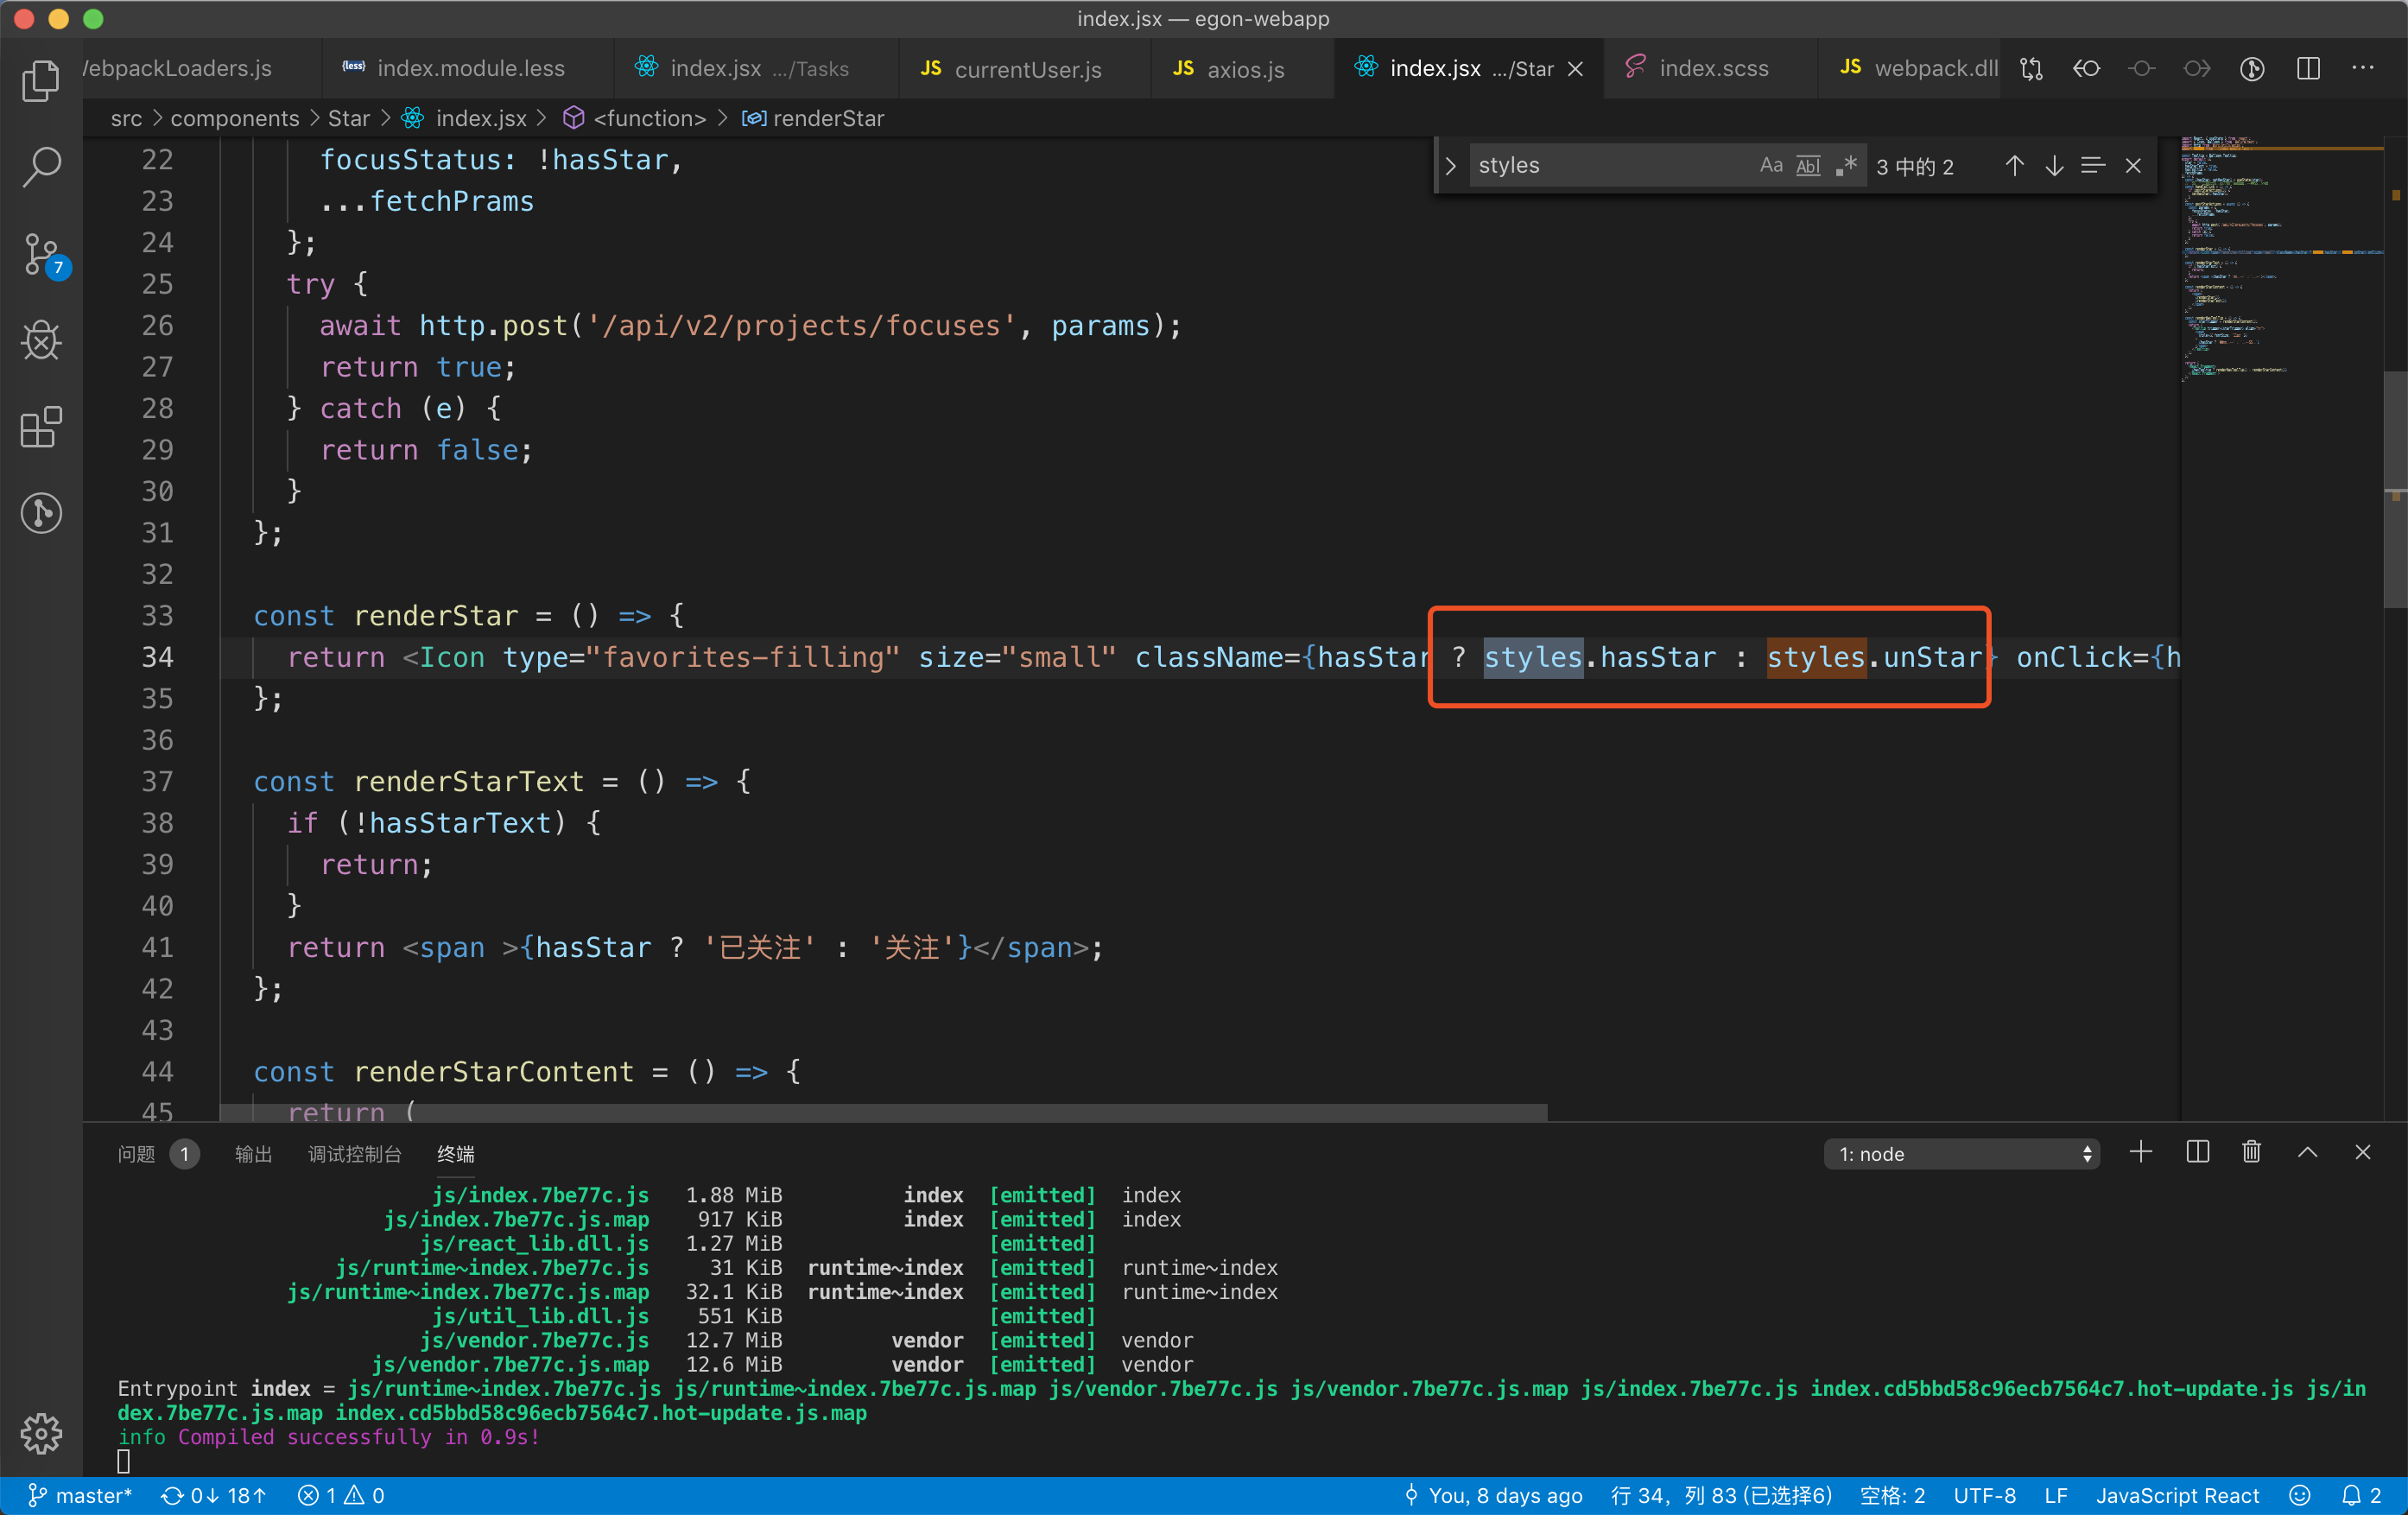This screenshot has width=2408, height=1515.
Task: Jump to next match with down arrow
Action: pos(2054,165)
